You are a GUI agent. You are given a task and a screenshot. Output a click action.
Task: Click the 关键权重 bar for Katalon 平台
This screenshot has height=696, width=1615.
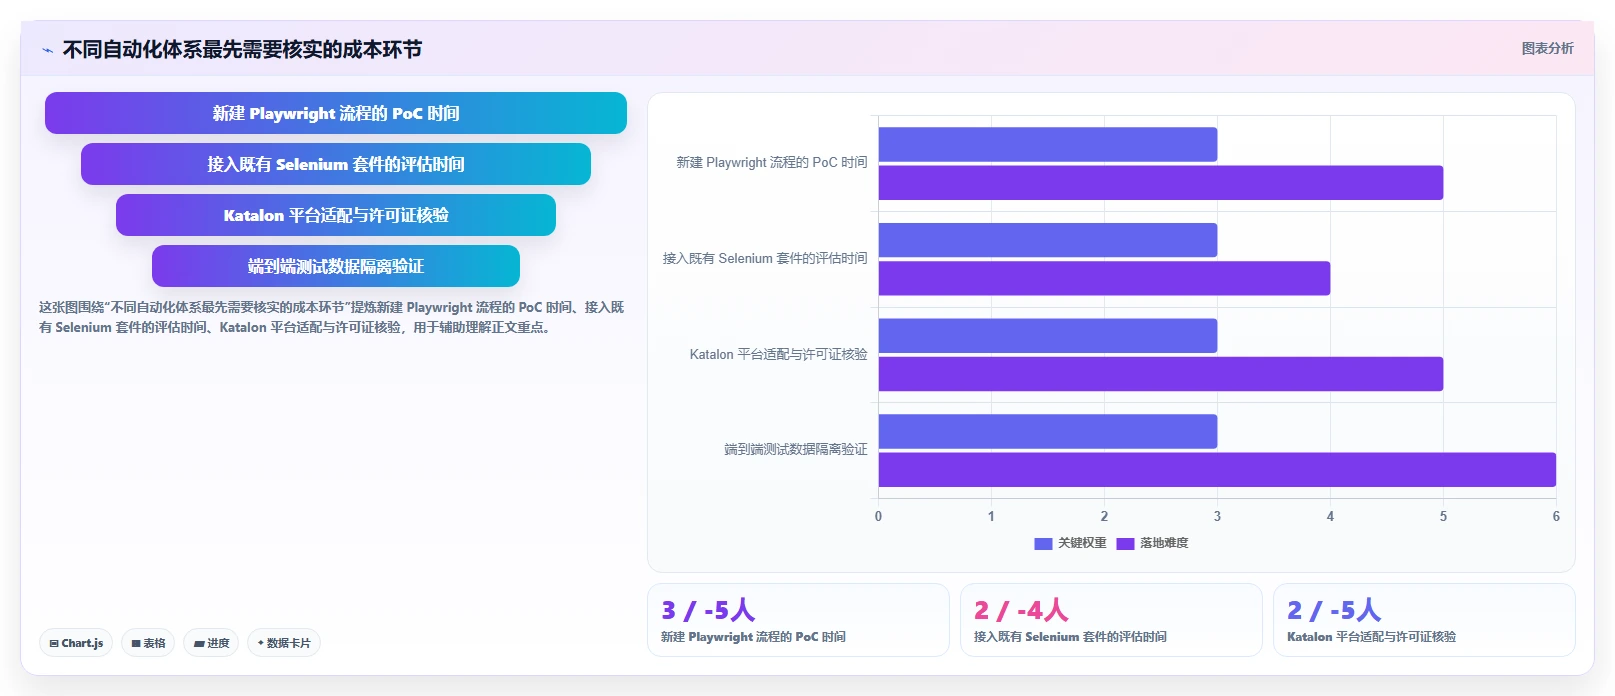[1048, 336]
